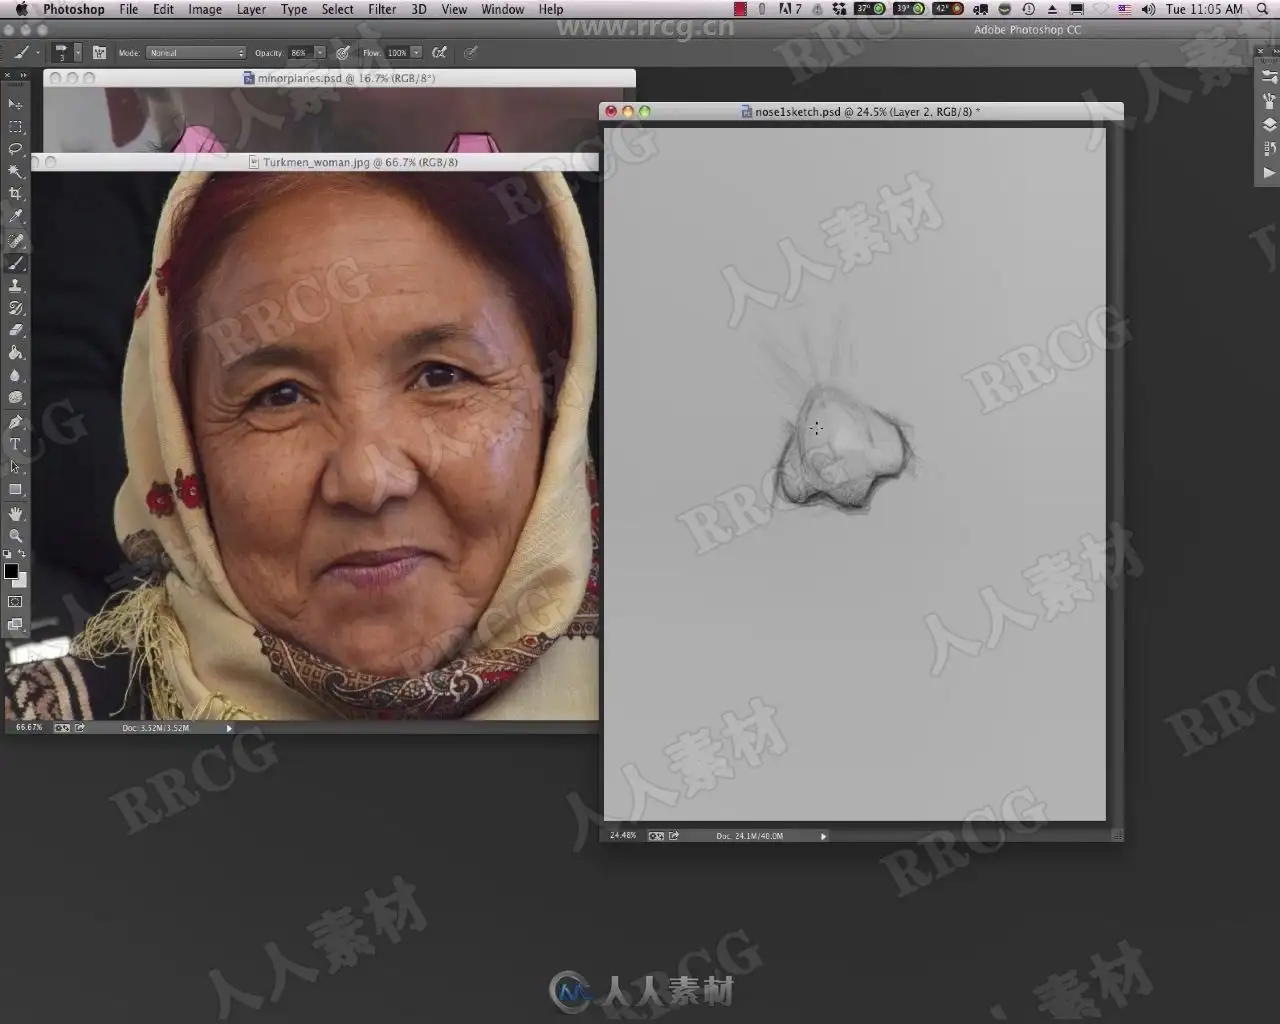
Task: Select the Crop tool
Action: [15, 194]
